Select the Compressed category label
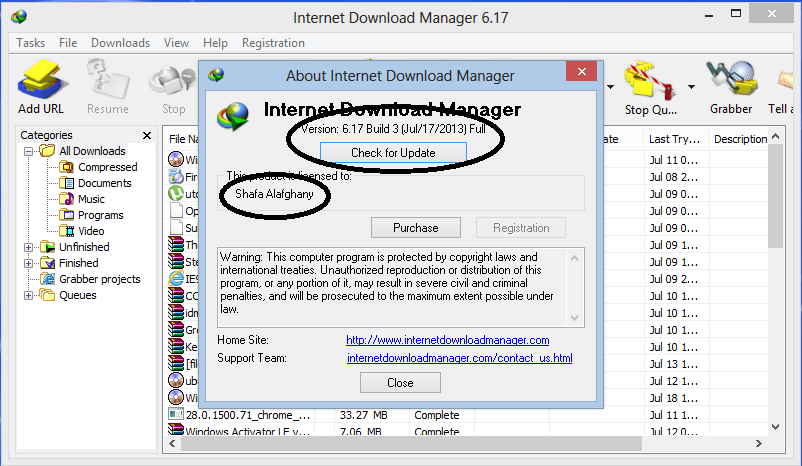Viewport: 802px width, 466px height. coord(108,167)
